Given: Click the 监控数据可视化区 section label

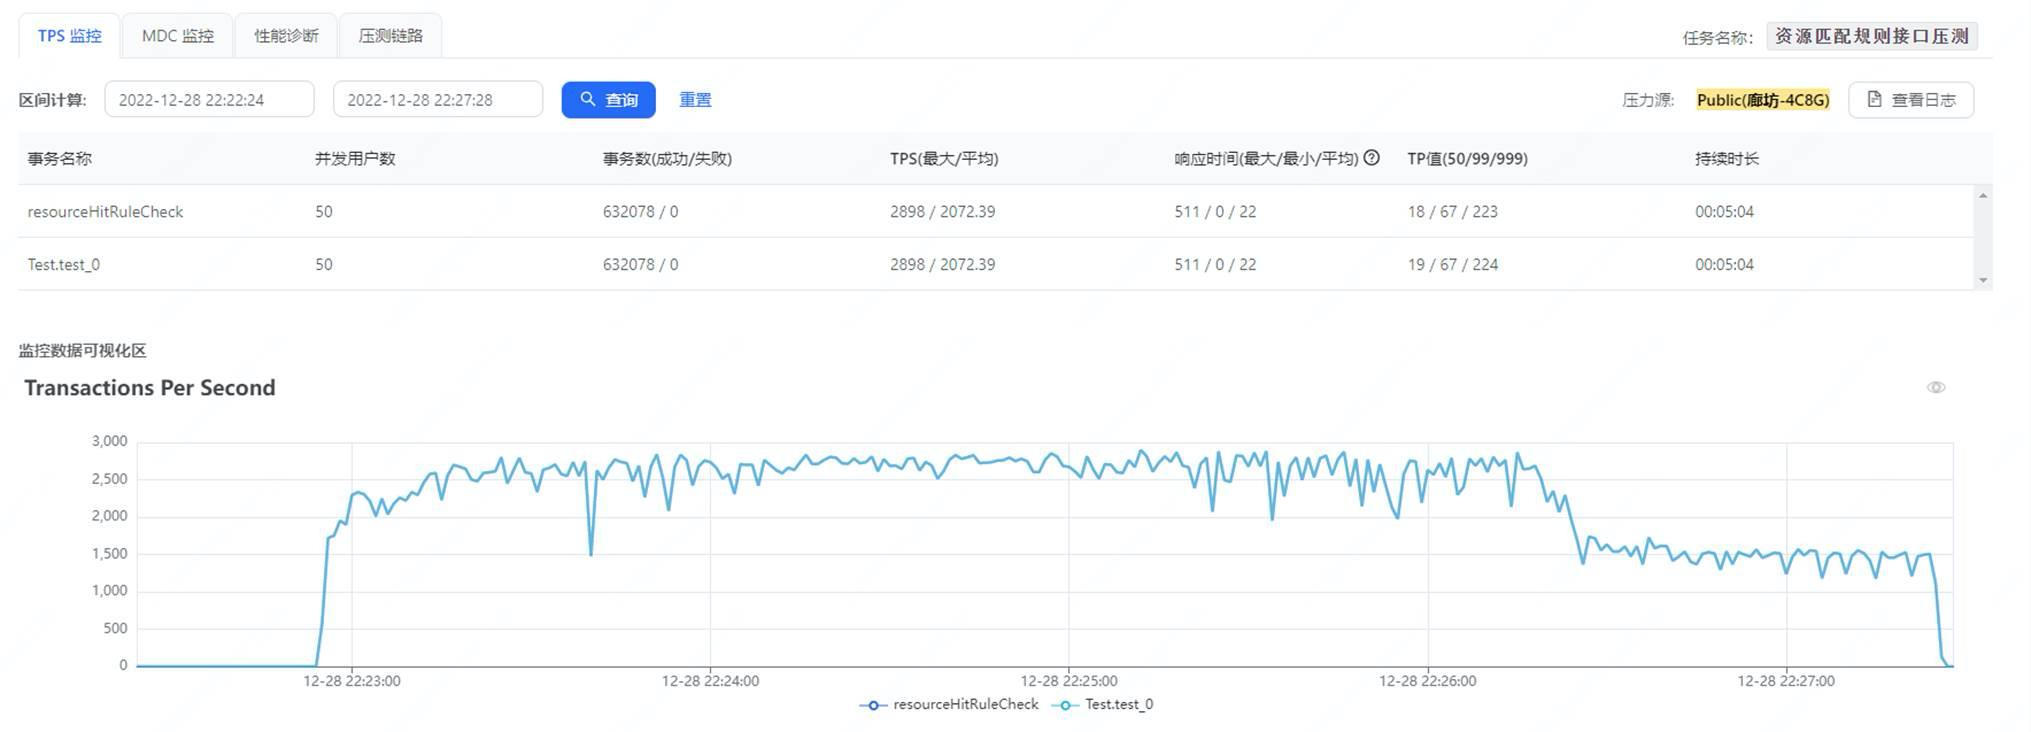Looking at the screenshot, I should (83, 351).
